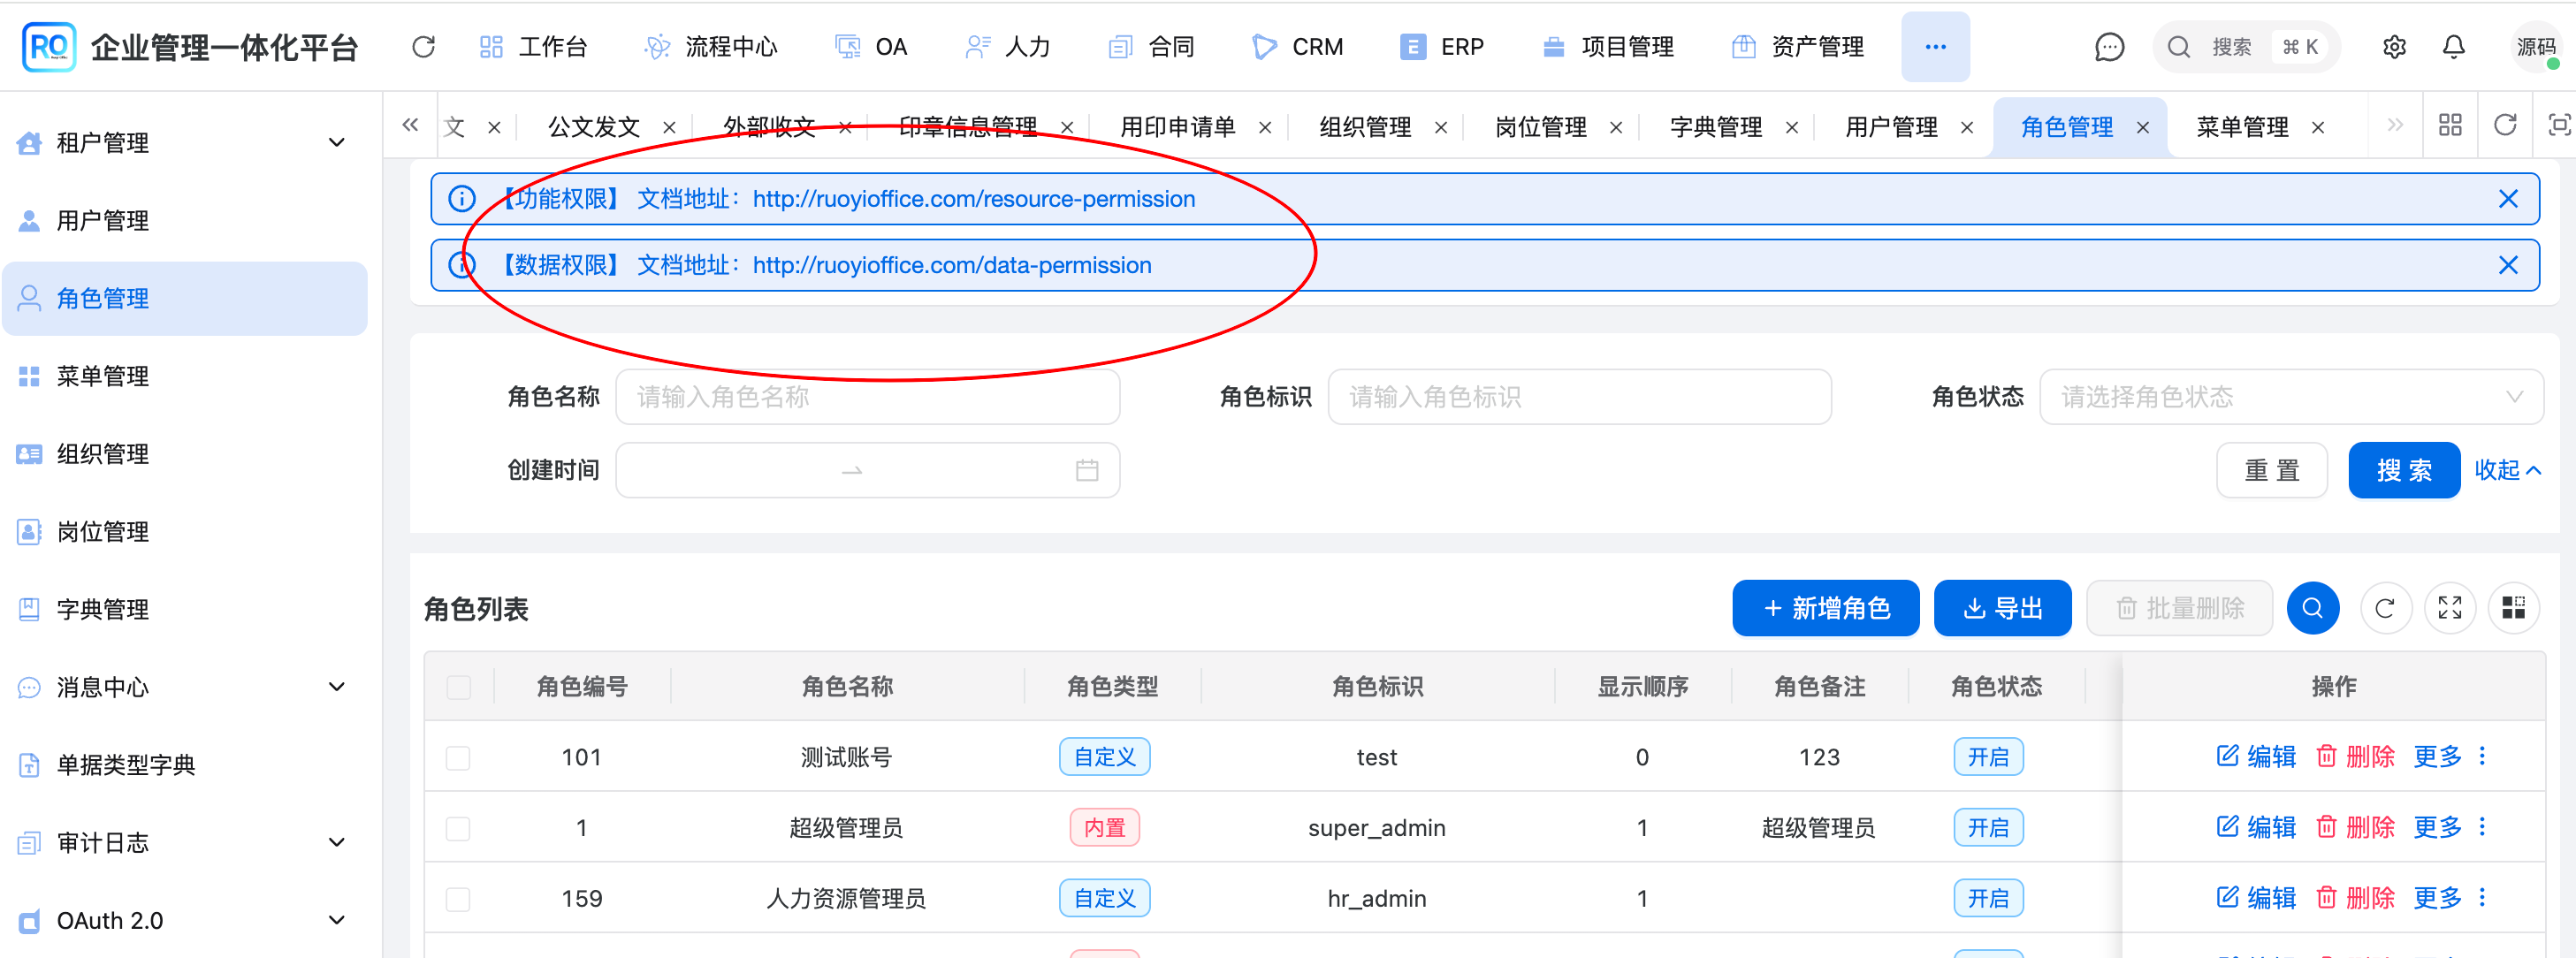Click the 角色标识 input field

(1579, 397)
